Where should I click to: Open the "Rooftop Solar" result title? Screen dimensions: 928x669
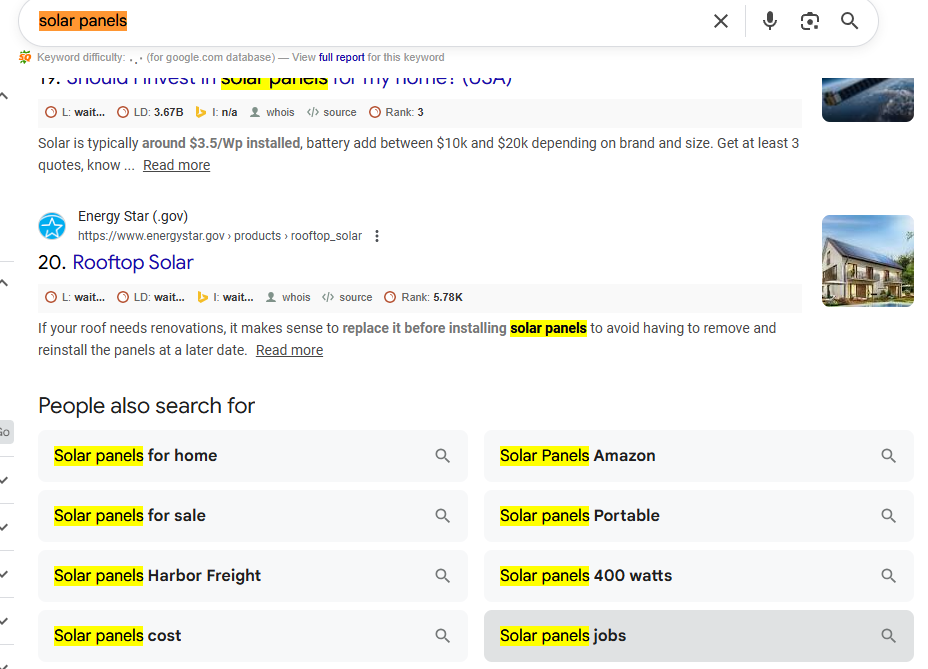click(x=133, y=262)
